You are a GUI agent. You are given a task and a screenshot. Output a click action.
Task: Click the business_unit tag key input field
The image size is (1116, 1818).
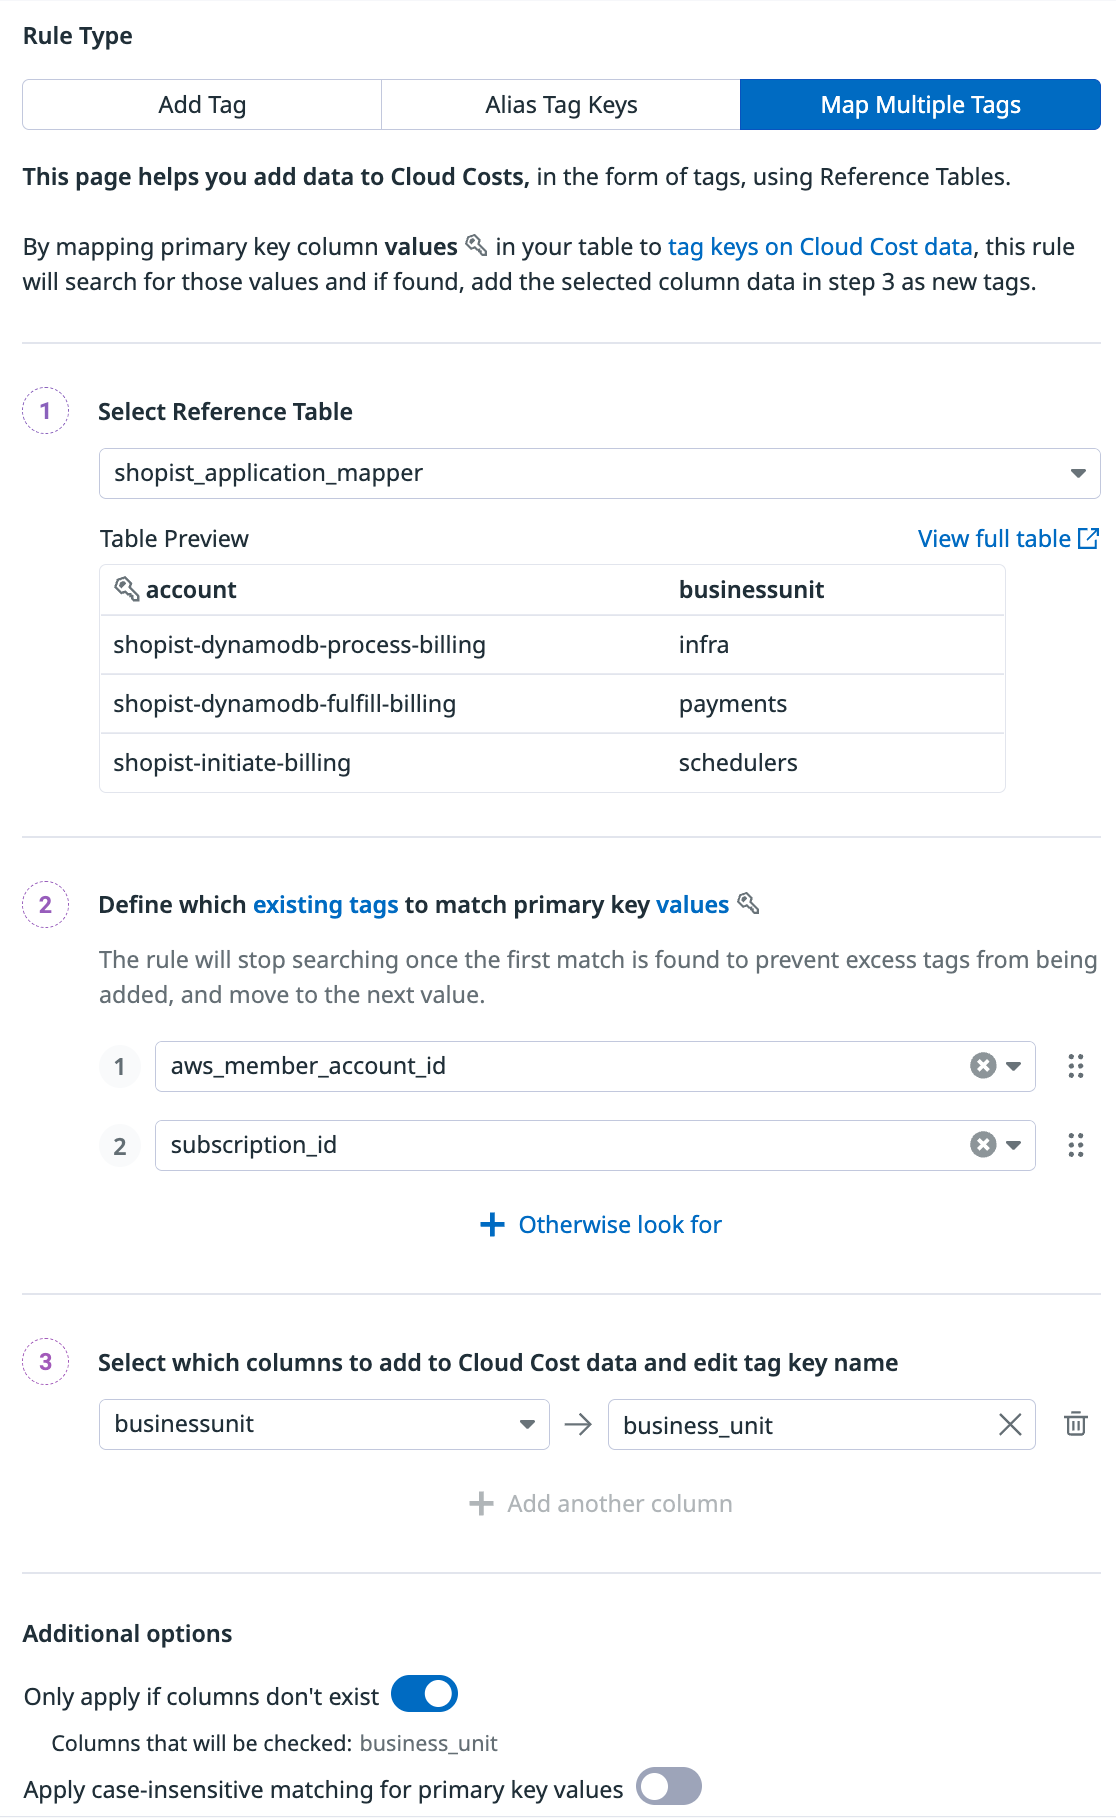tap(800, 1424)
